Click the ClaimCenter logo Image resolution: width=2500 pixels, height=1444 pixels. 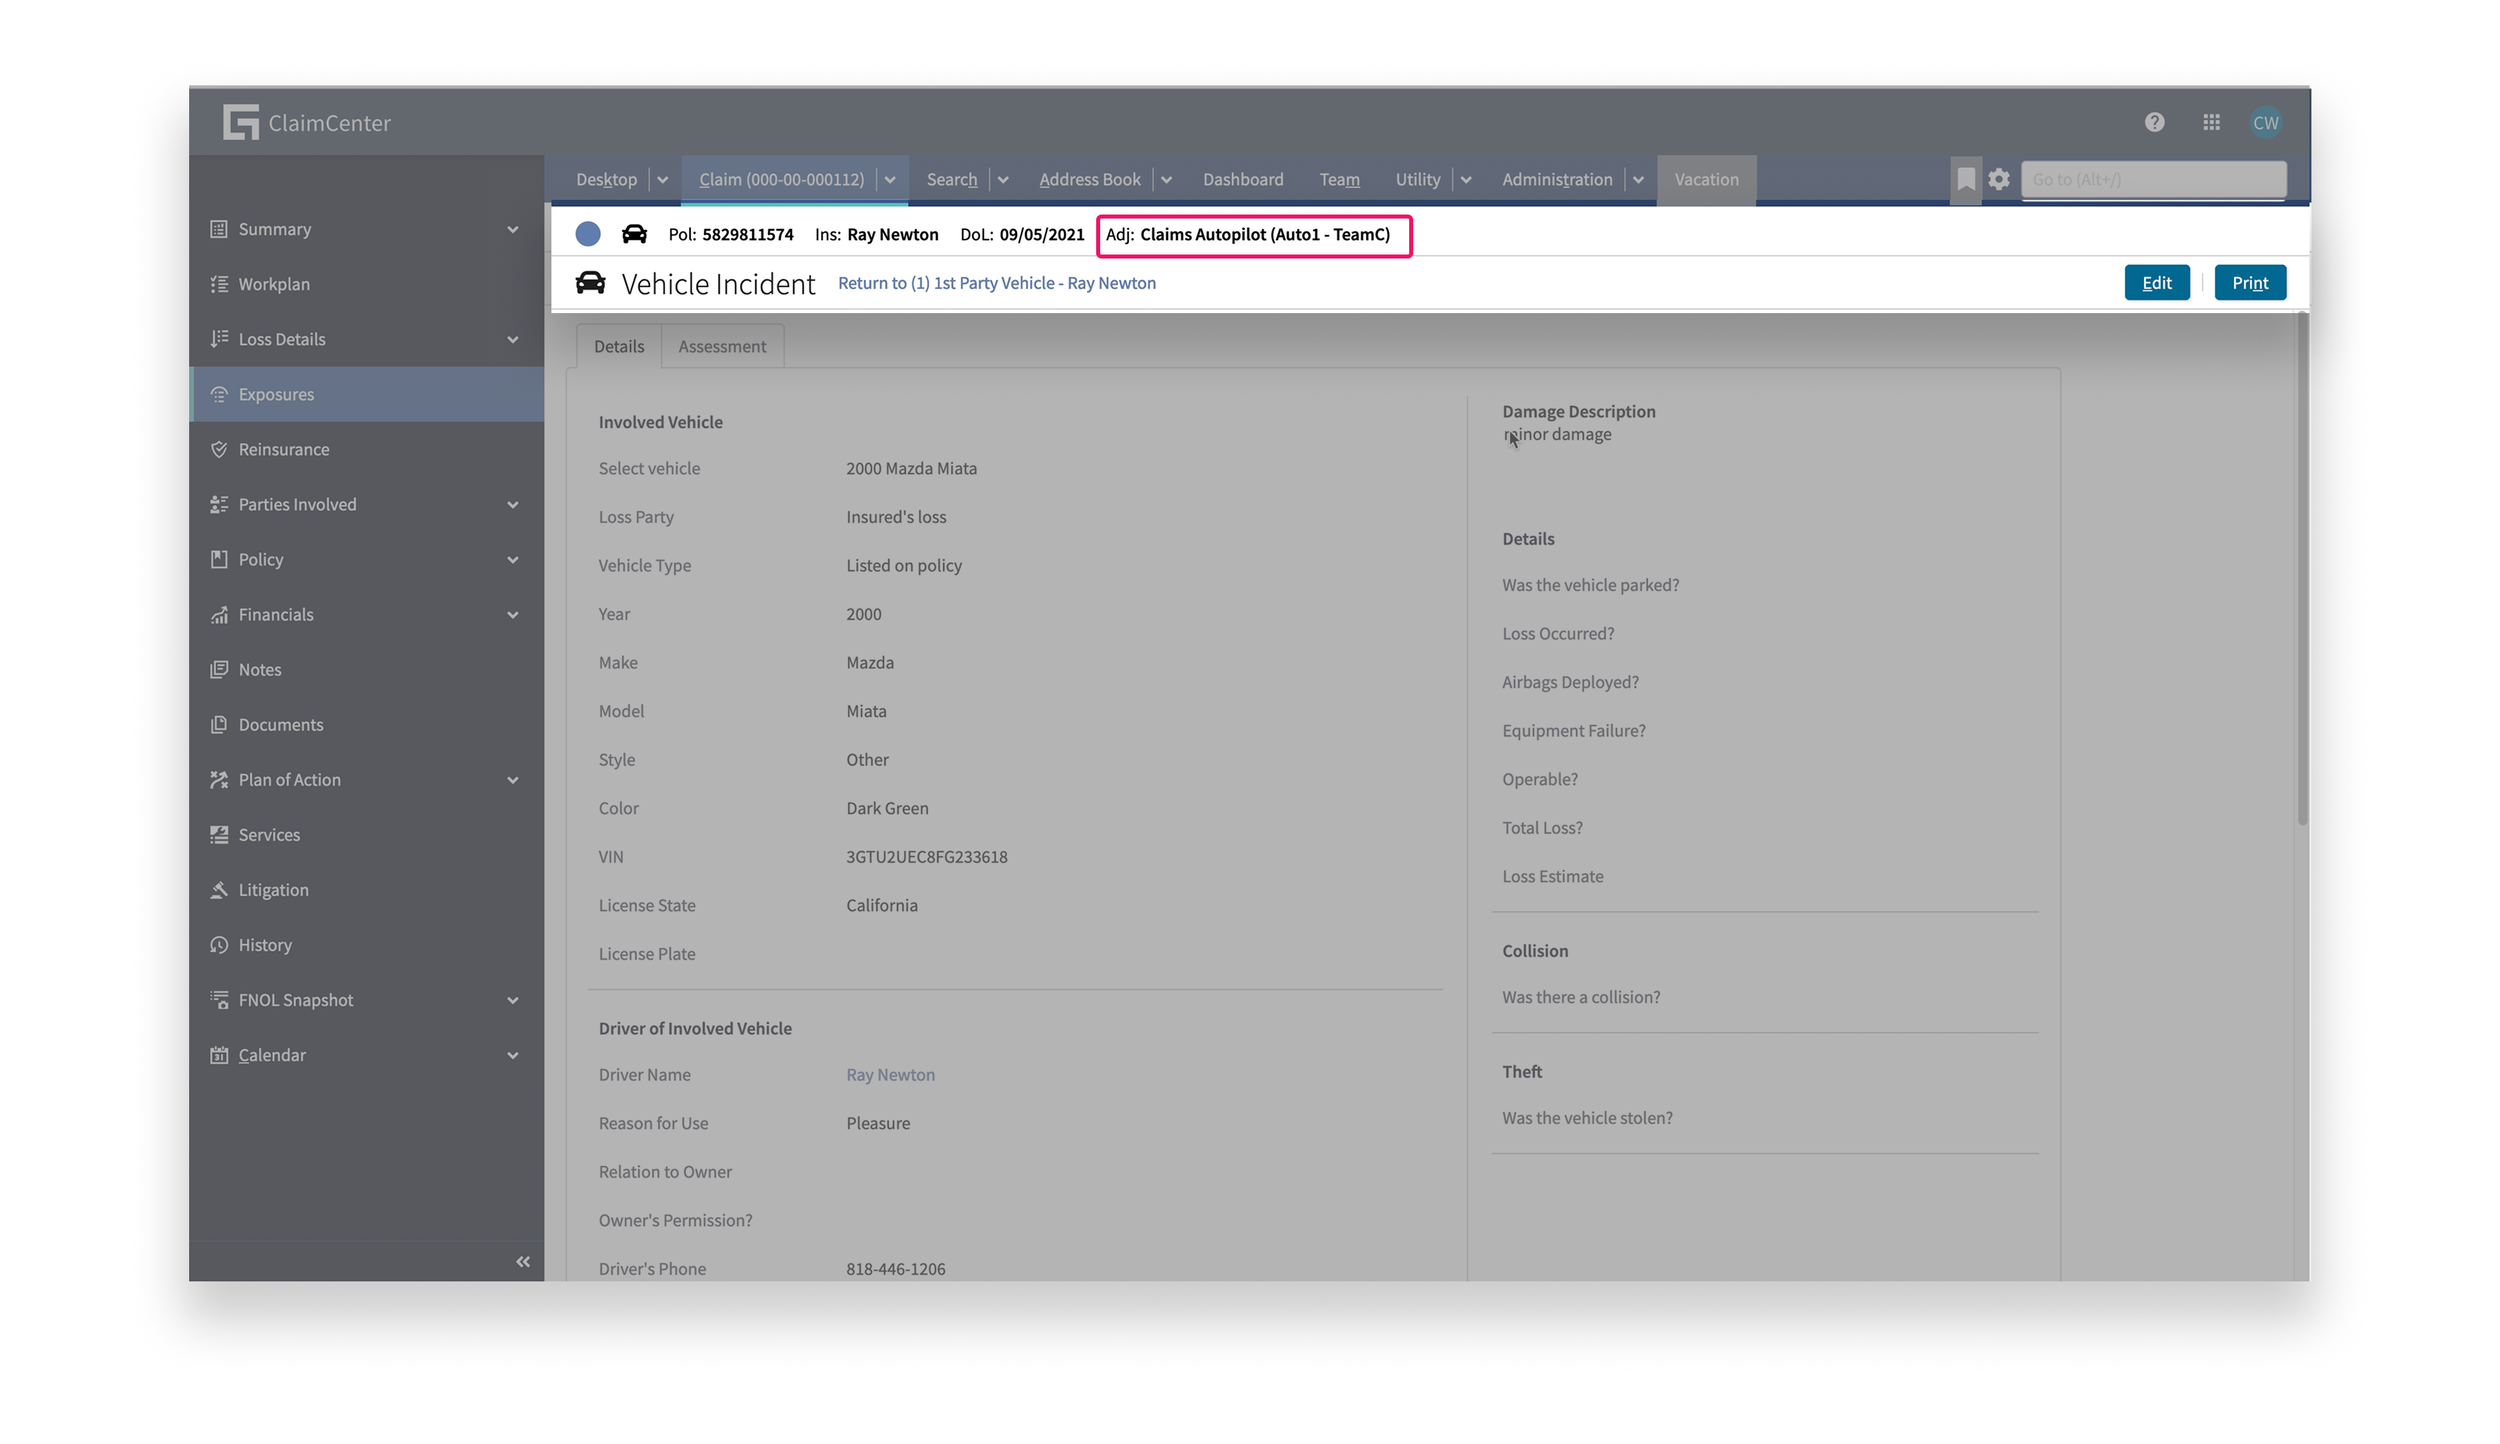click(306, 122)
